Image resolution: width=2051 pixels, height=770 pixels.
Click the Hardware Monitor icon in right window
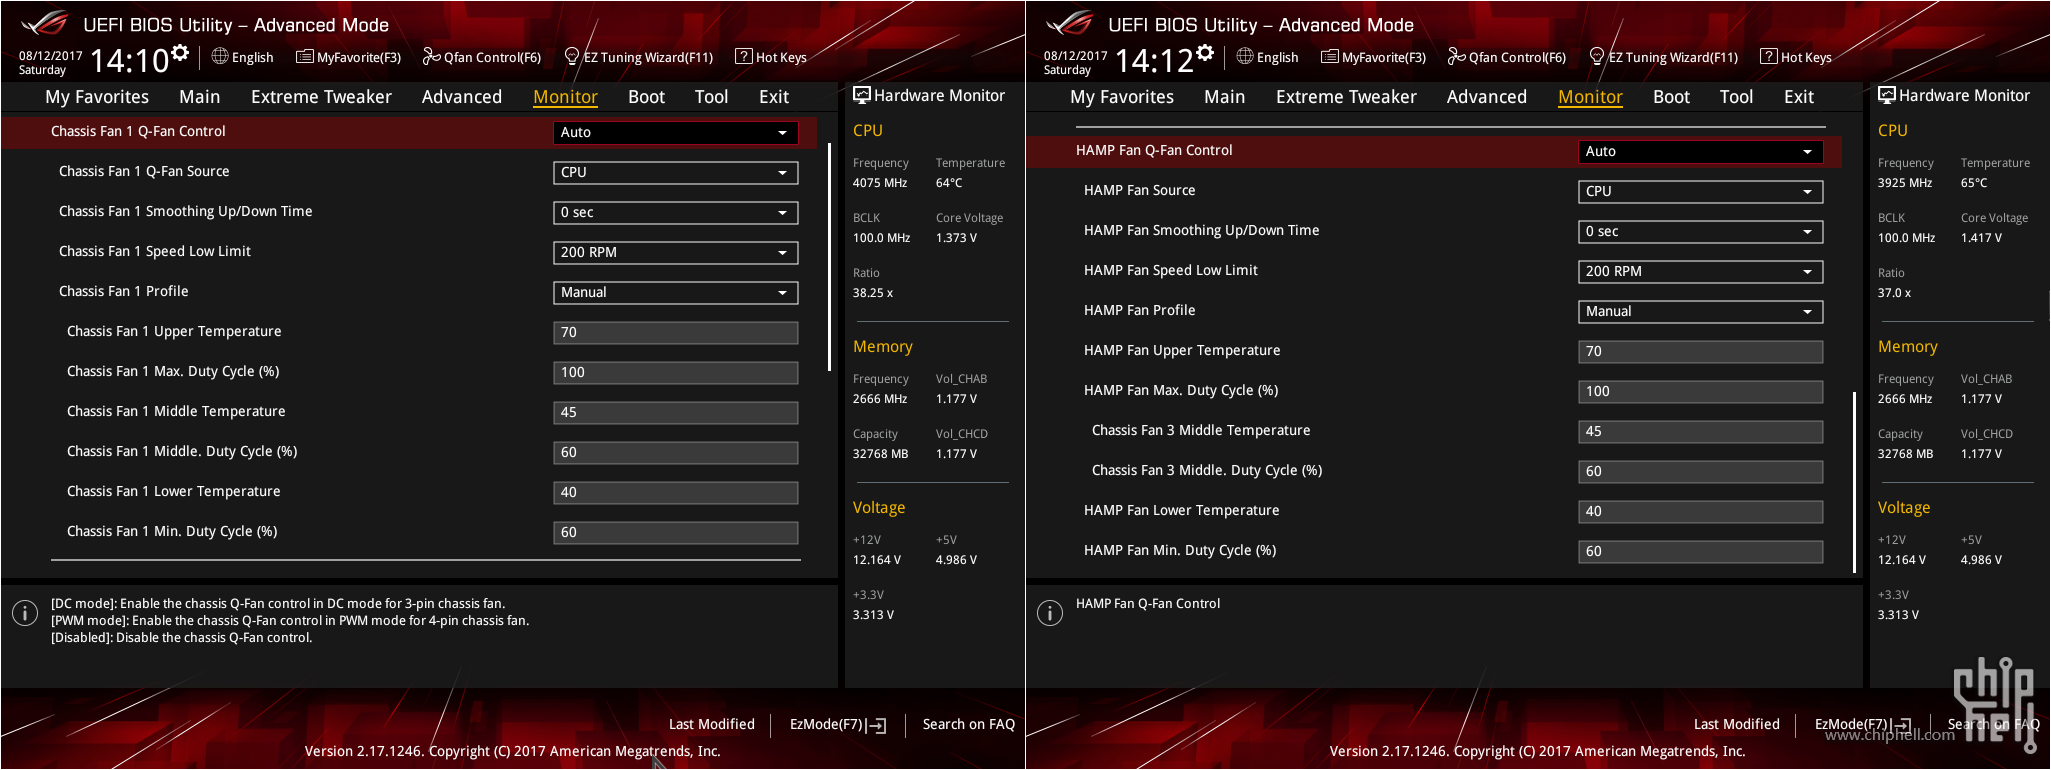tap(1886, 95)
